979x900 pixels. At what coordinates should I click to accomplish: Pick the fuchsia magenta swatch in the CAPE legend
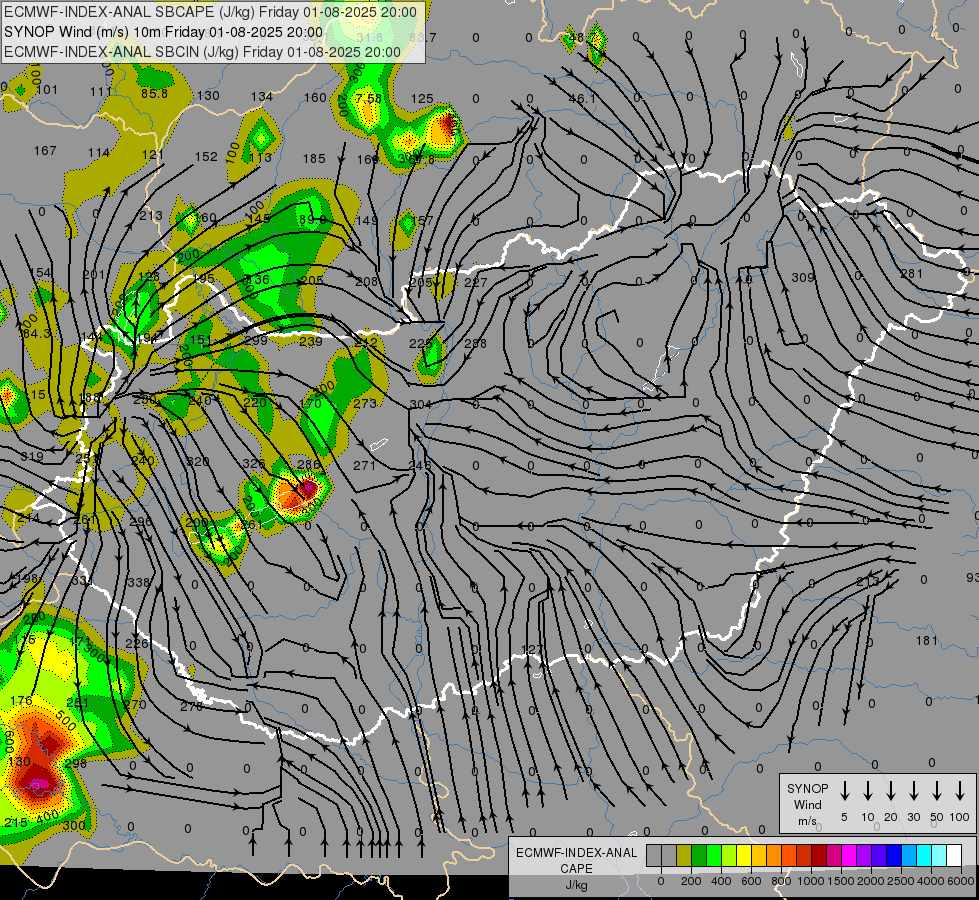[849, 856]
